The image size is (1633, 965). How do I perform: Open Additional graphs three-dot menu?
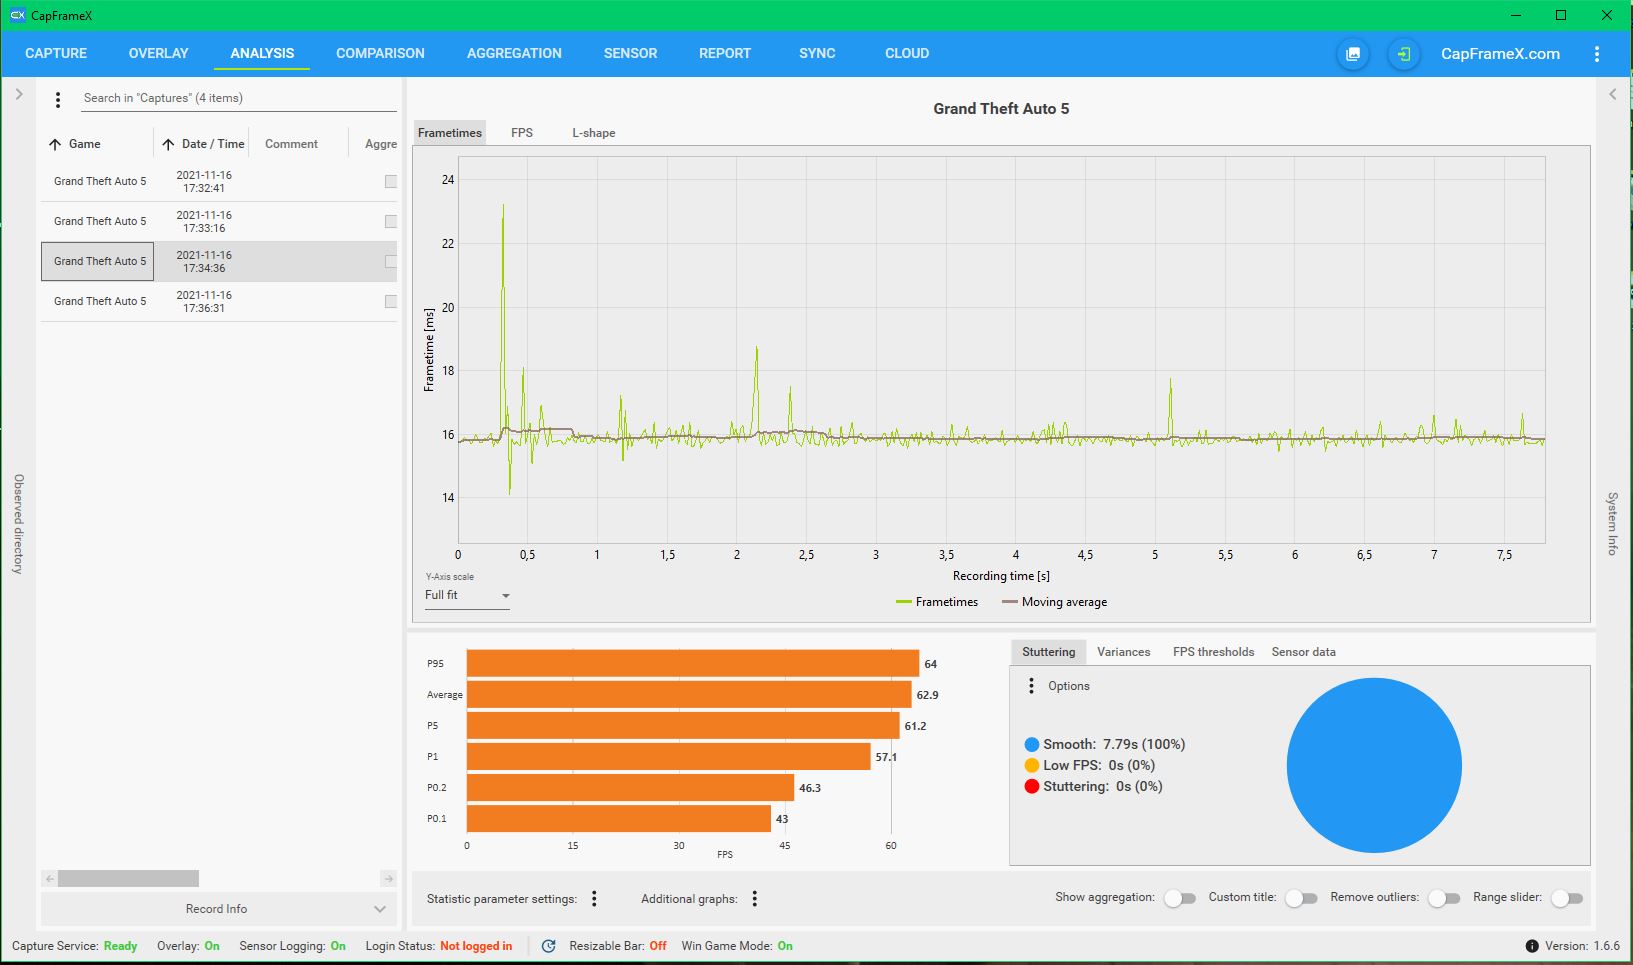pos(755,898)
